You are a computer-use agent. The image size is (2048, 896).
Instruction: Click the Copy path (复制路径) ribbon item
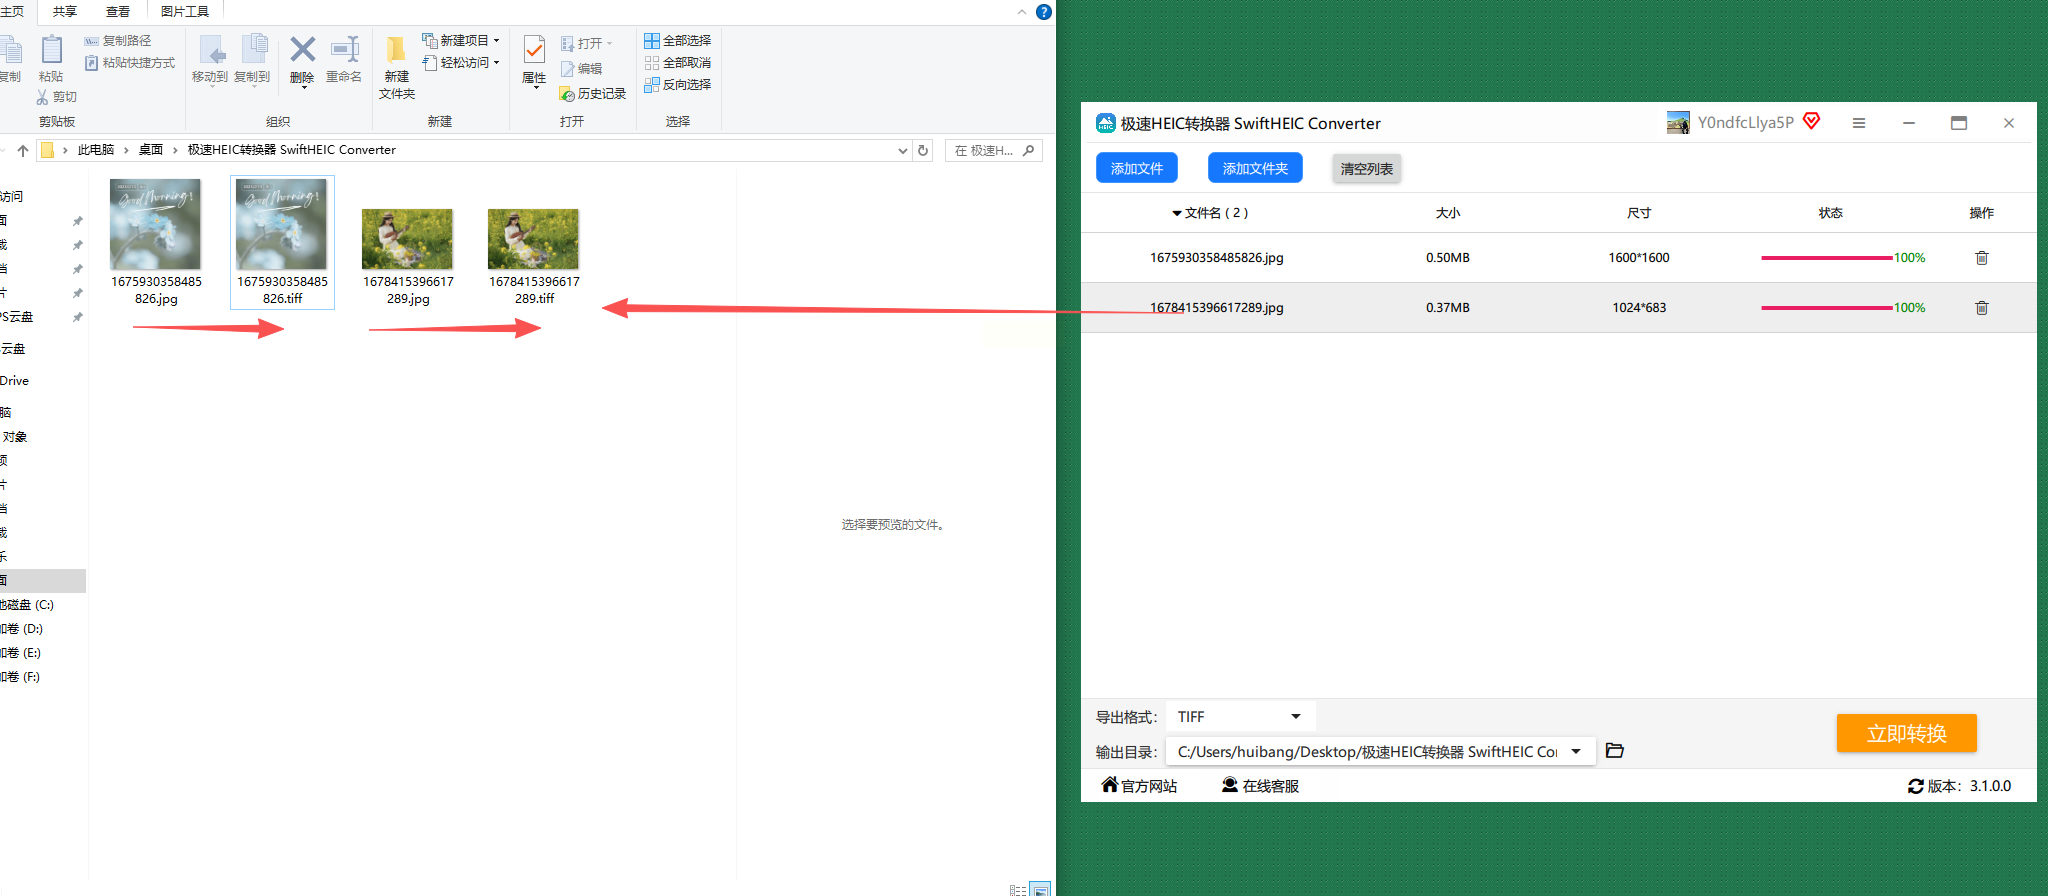pos(118,41)
